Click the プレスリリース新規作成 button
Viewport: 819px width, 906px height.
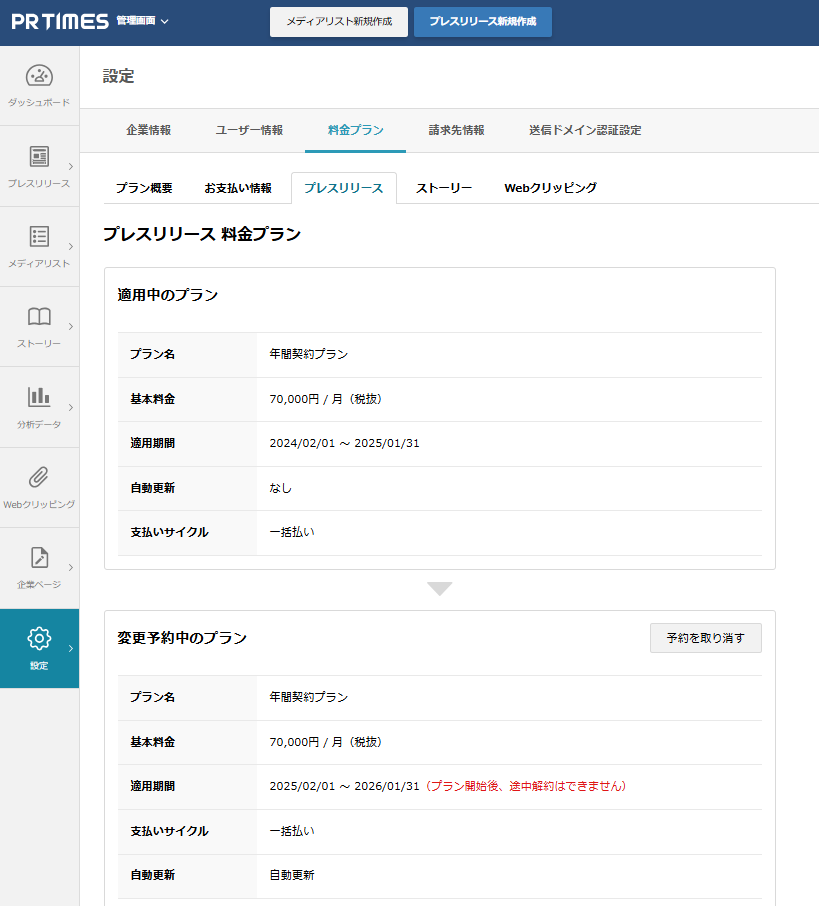click(x=482, y=22)
